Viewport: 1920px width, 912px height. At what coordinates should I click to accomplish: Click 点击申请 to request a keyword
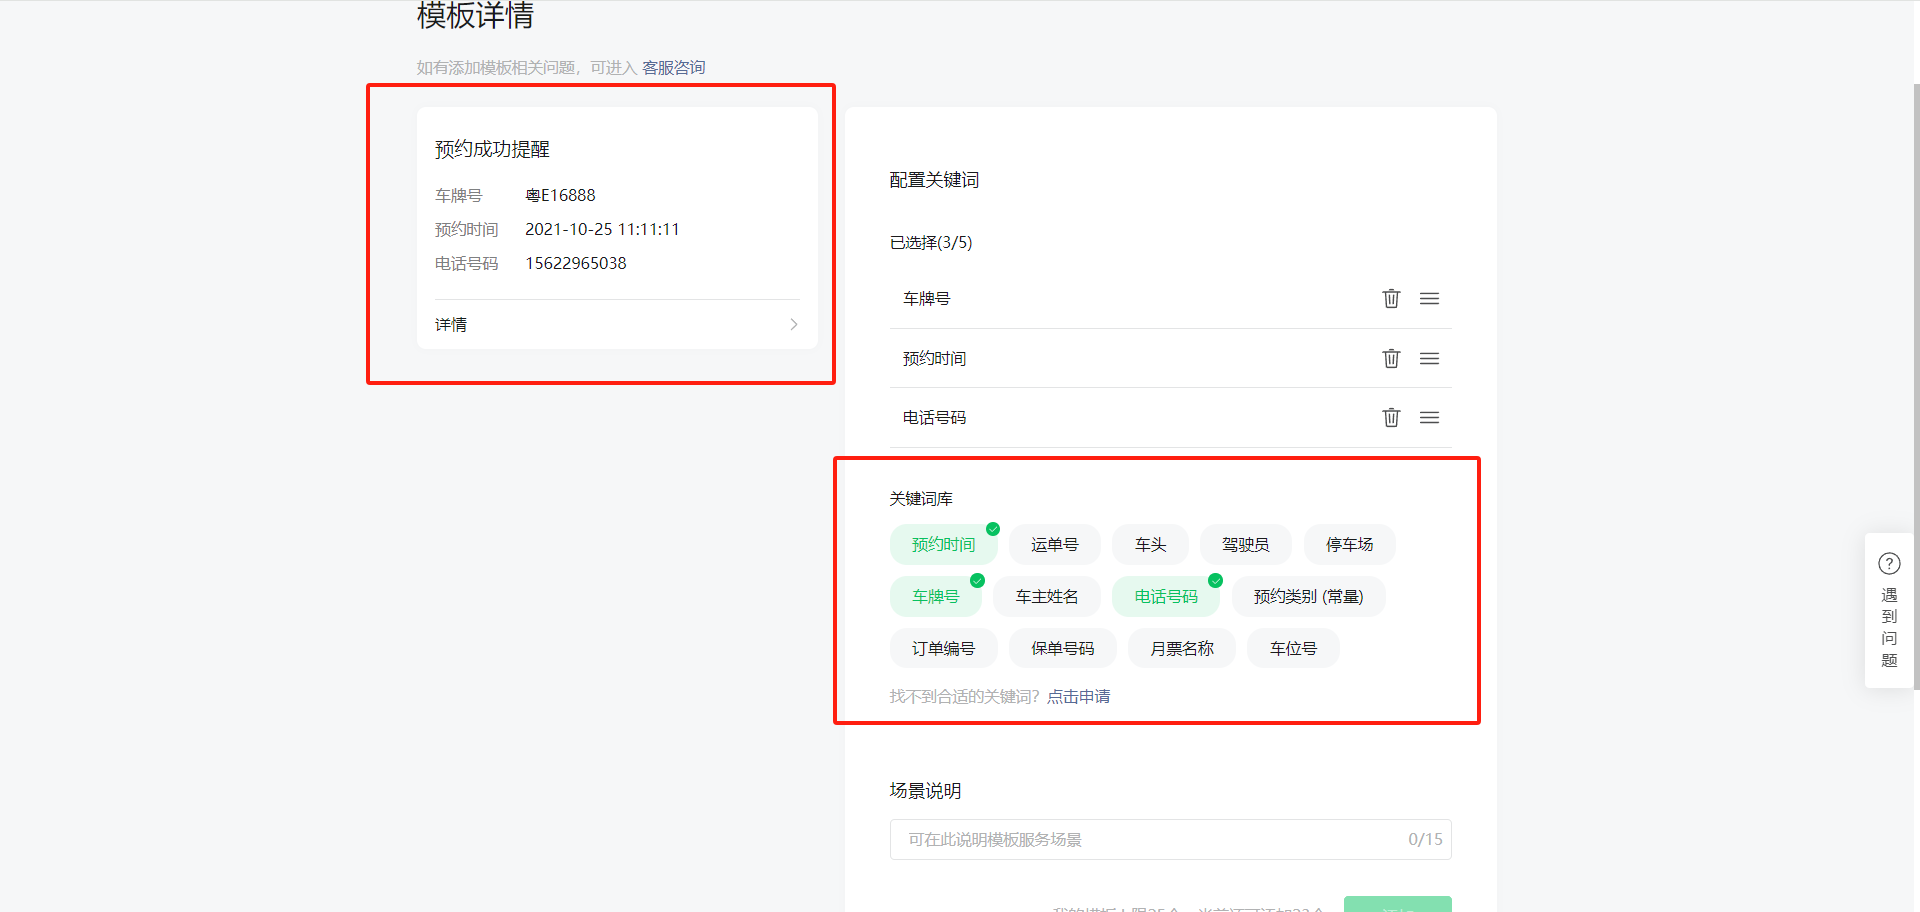(1078, 697)
